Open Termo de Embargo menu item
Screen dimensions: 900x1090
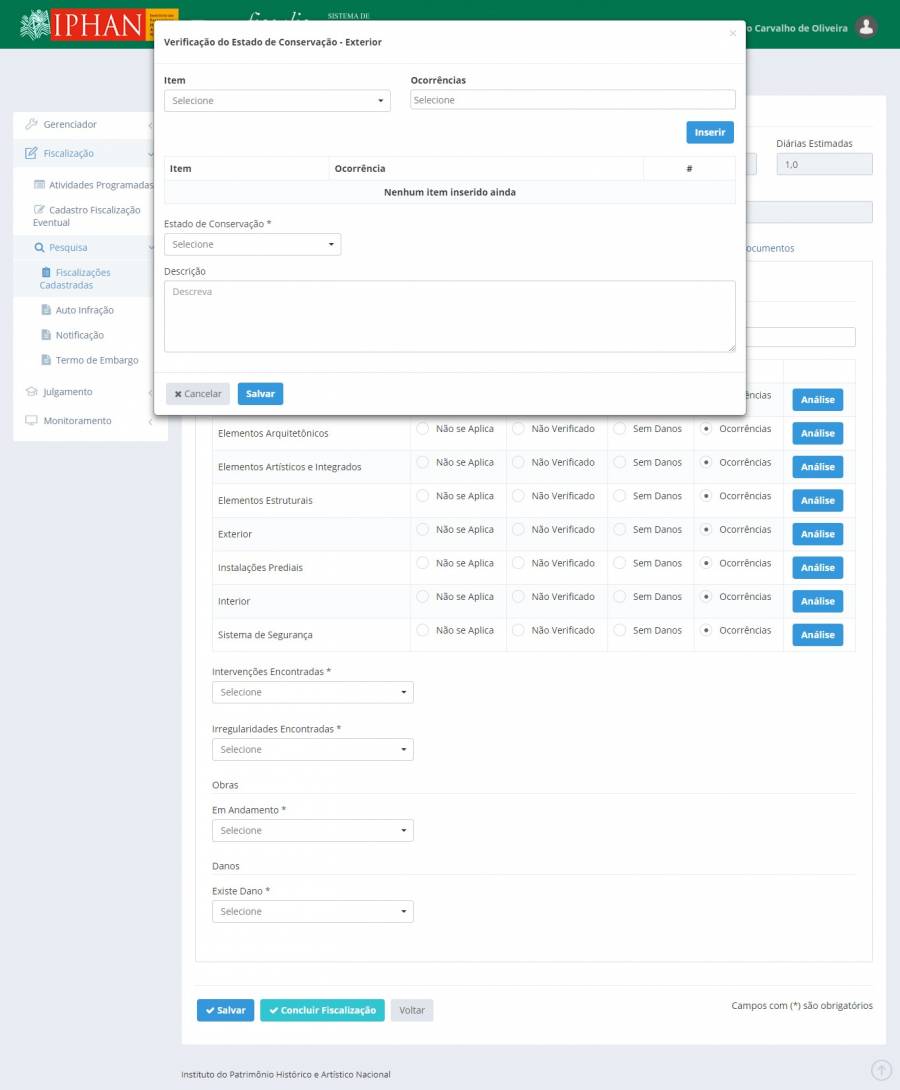[x=96, y=361]
